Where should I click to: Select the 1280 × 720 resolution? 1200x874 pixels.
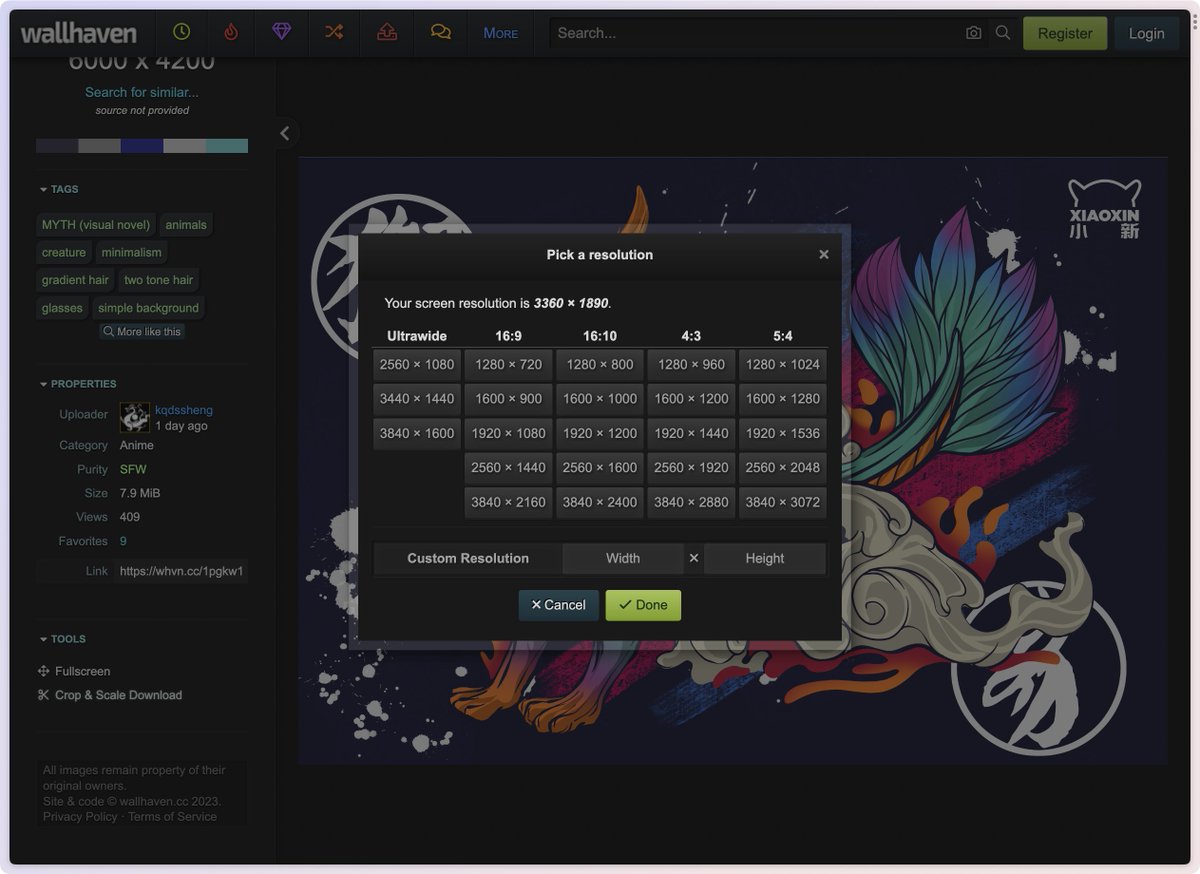tap(508, 364)
